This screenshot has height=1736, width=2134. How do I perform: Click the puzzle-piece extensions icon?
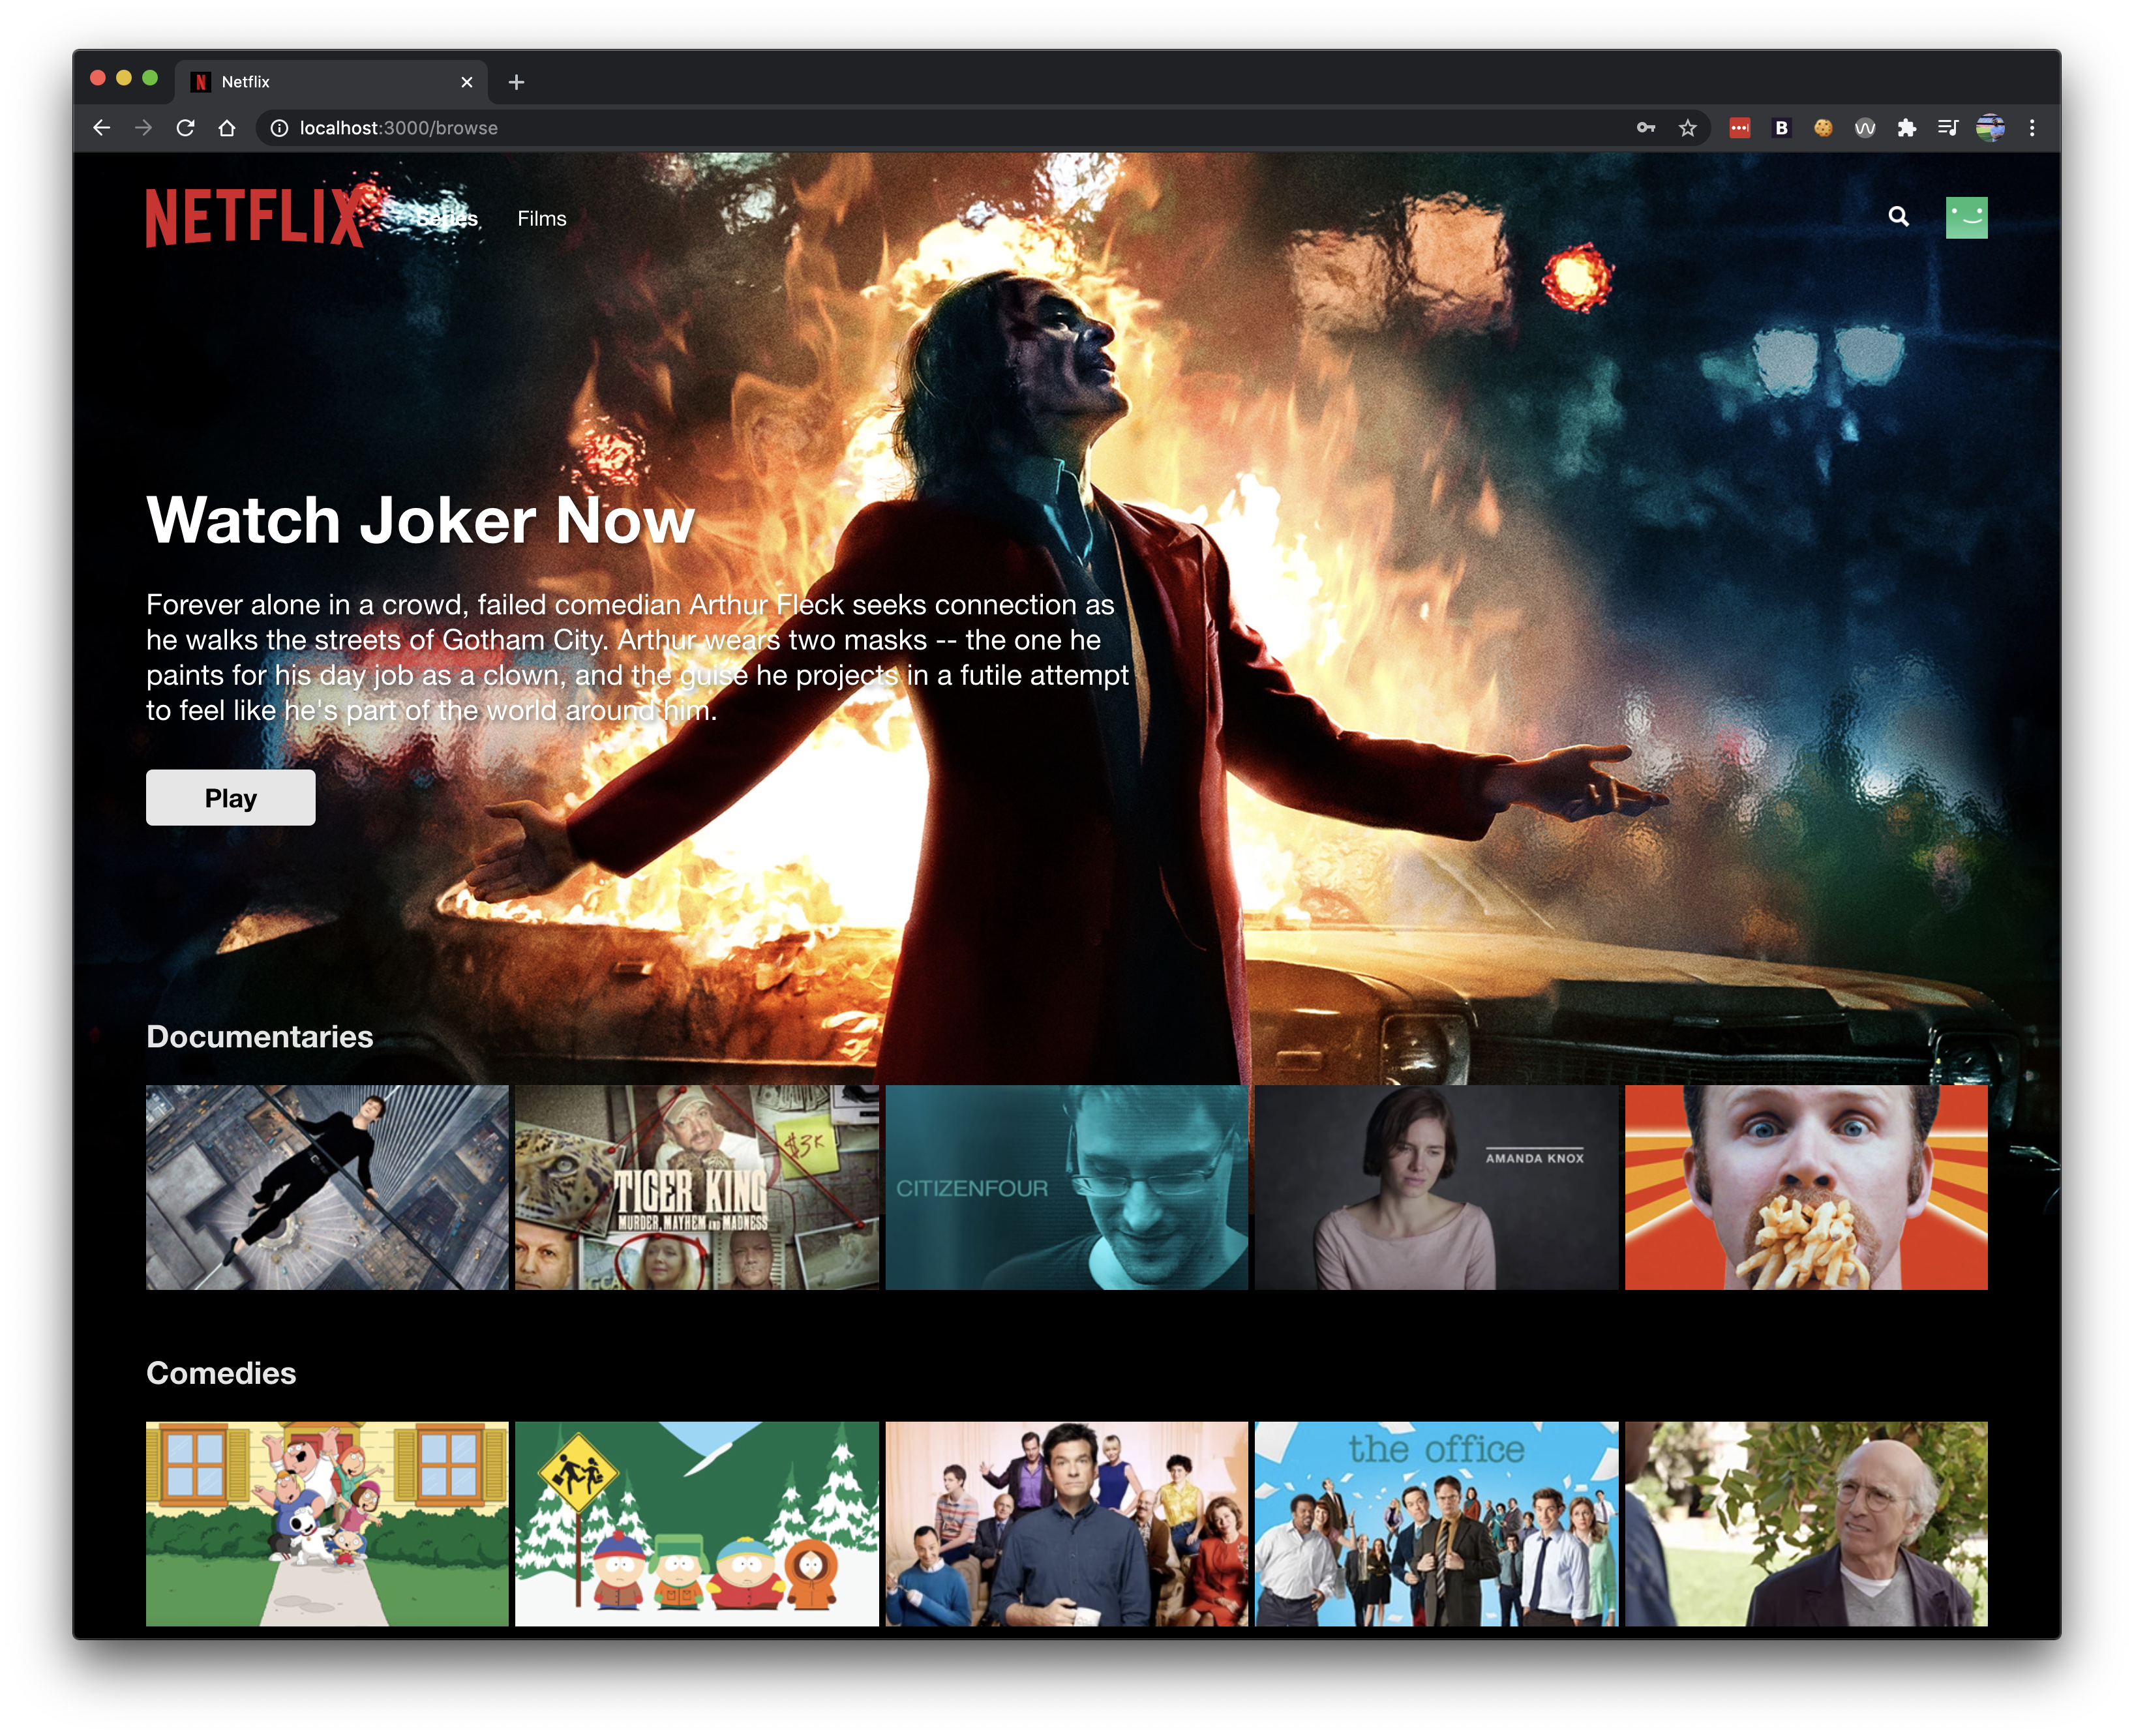click(1907, 127)
